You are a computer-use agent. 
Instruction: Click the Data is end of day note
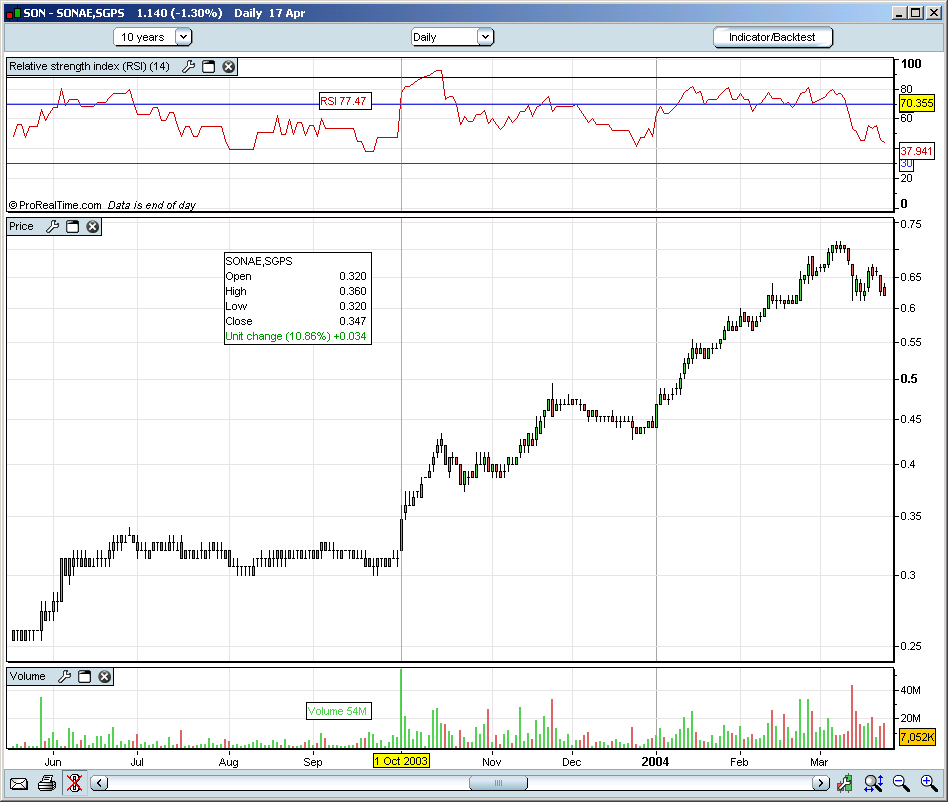[152, 205]
